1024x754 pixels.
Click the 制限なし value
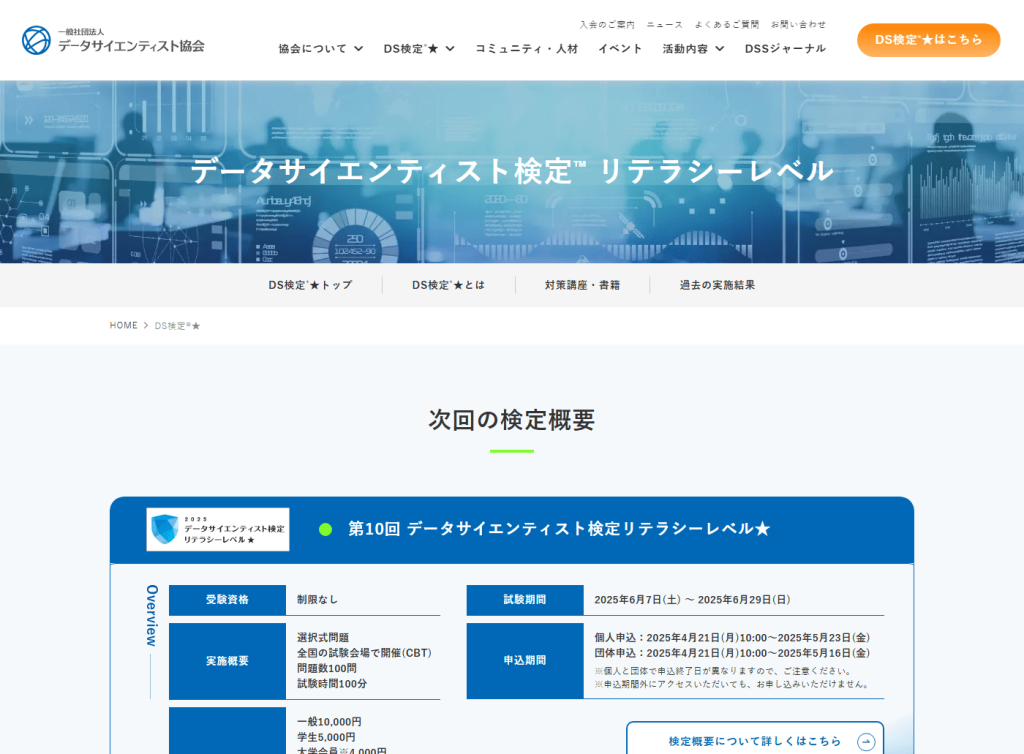pos(317,599)
